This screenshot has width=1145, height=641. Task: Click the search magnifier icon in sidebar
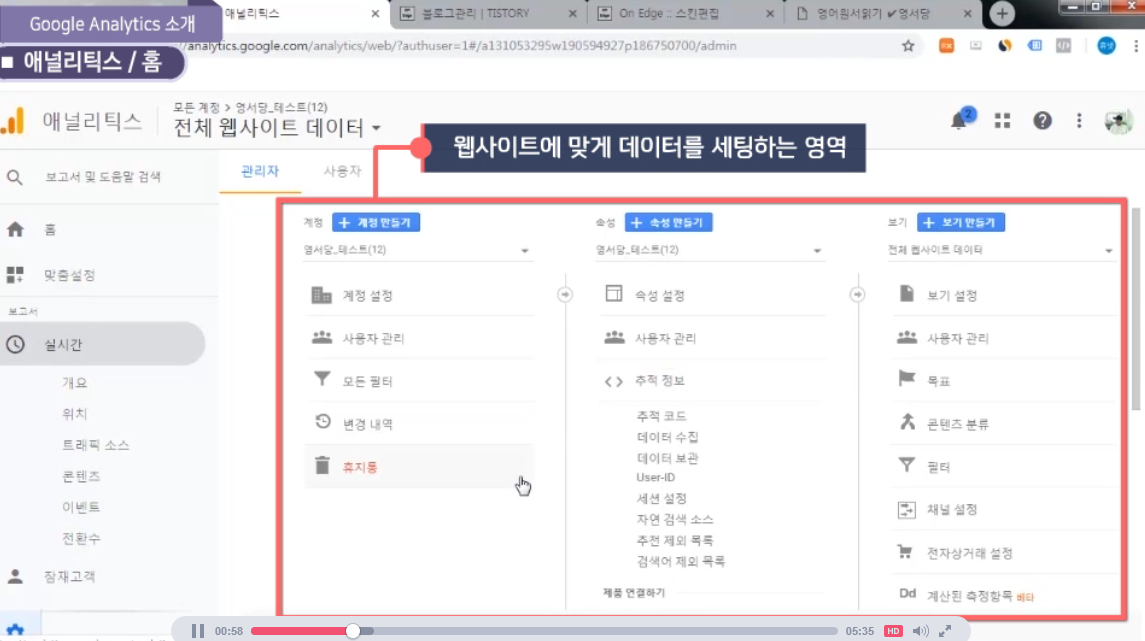15,177
